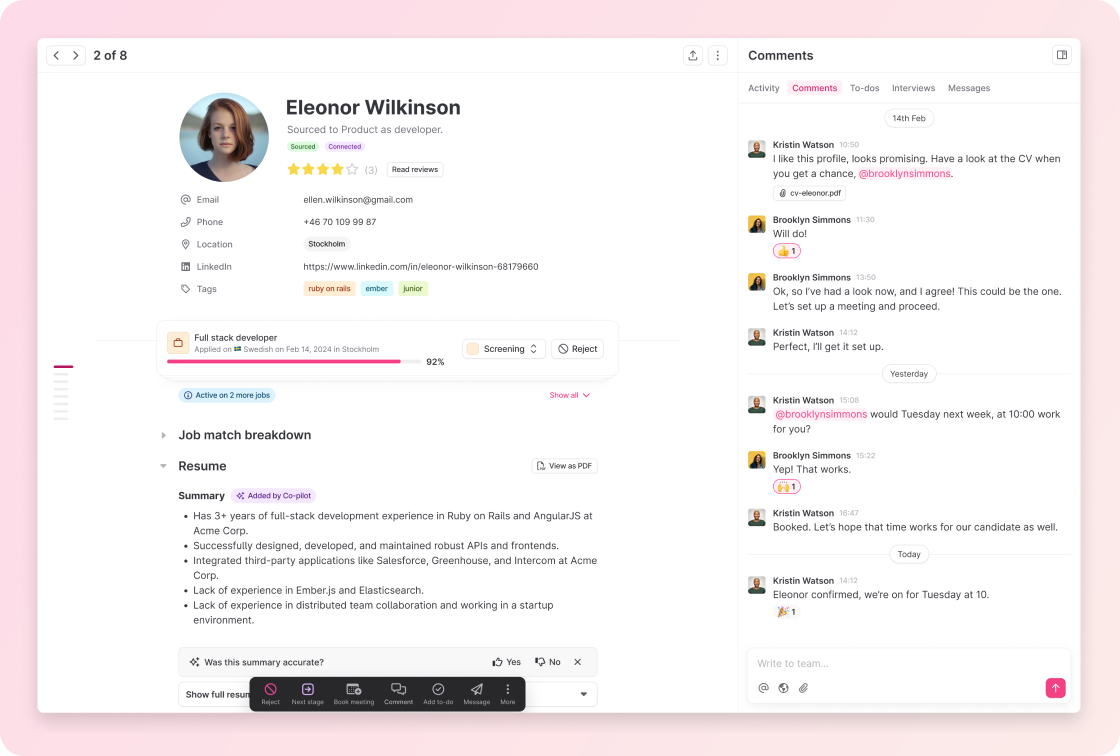
Task: Click the Read reviews button
Action: (414, 170)
